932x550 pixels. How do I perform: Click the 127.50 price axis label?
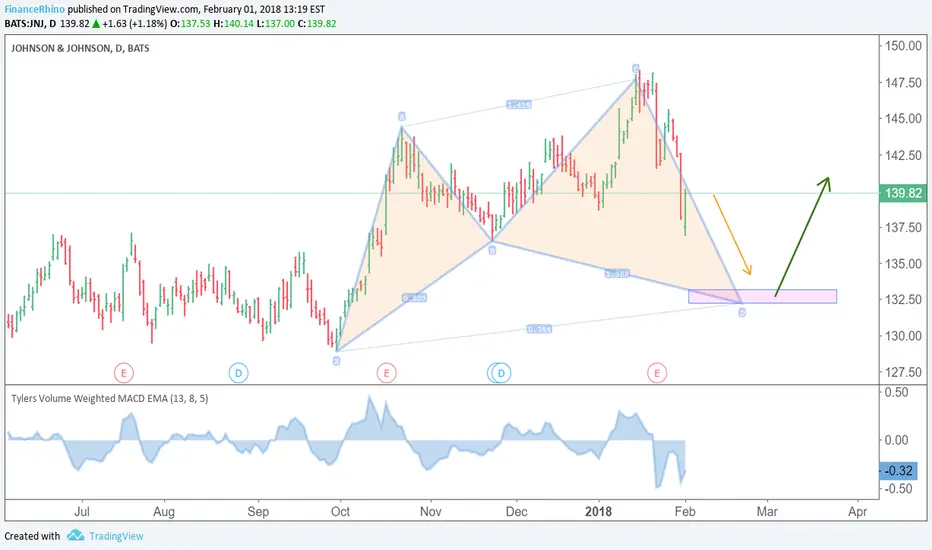[903, 372]
